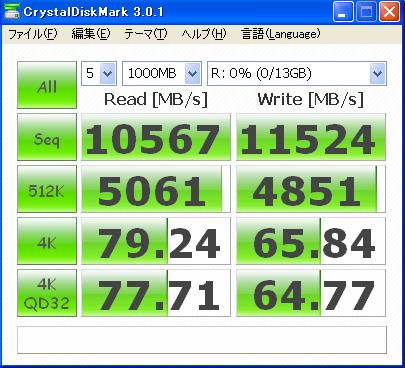Run all benchmarks with All button
The image size is (405, 368).
point(47,85)
